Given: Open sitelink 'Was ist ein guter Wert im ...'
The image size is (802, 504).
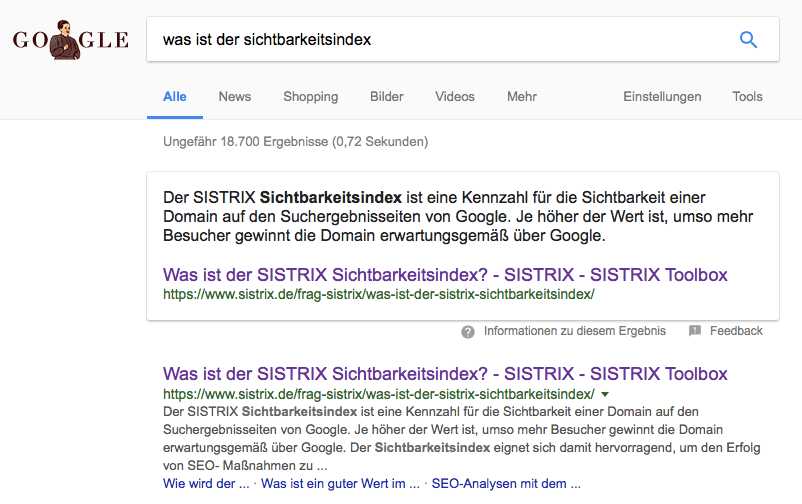Looking at the screenshot, I should point(340,484).
